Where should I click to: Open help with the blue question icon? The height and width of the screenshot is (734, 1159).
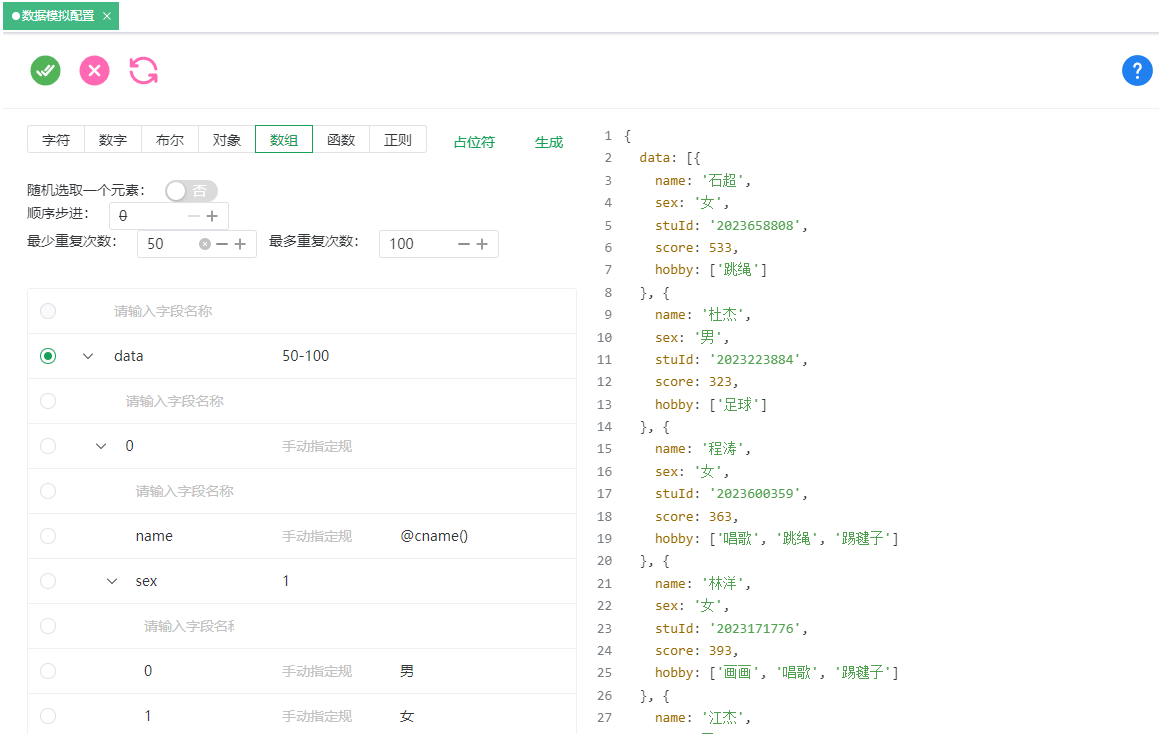click(x=1137, y=71)
